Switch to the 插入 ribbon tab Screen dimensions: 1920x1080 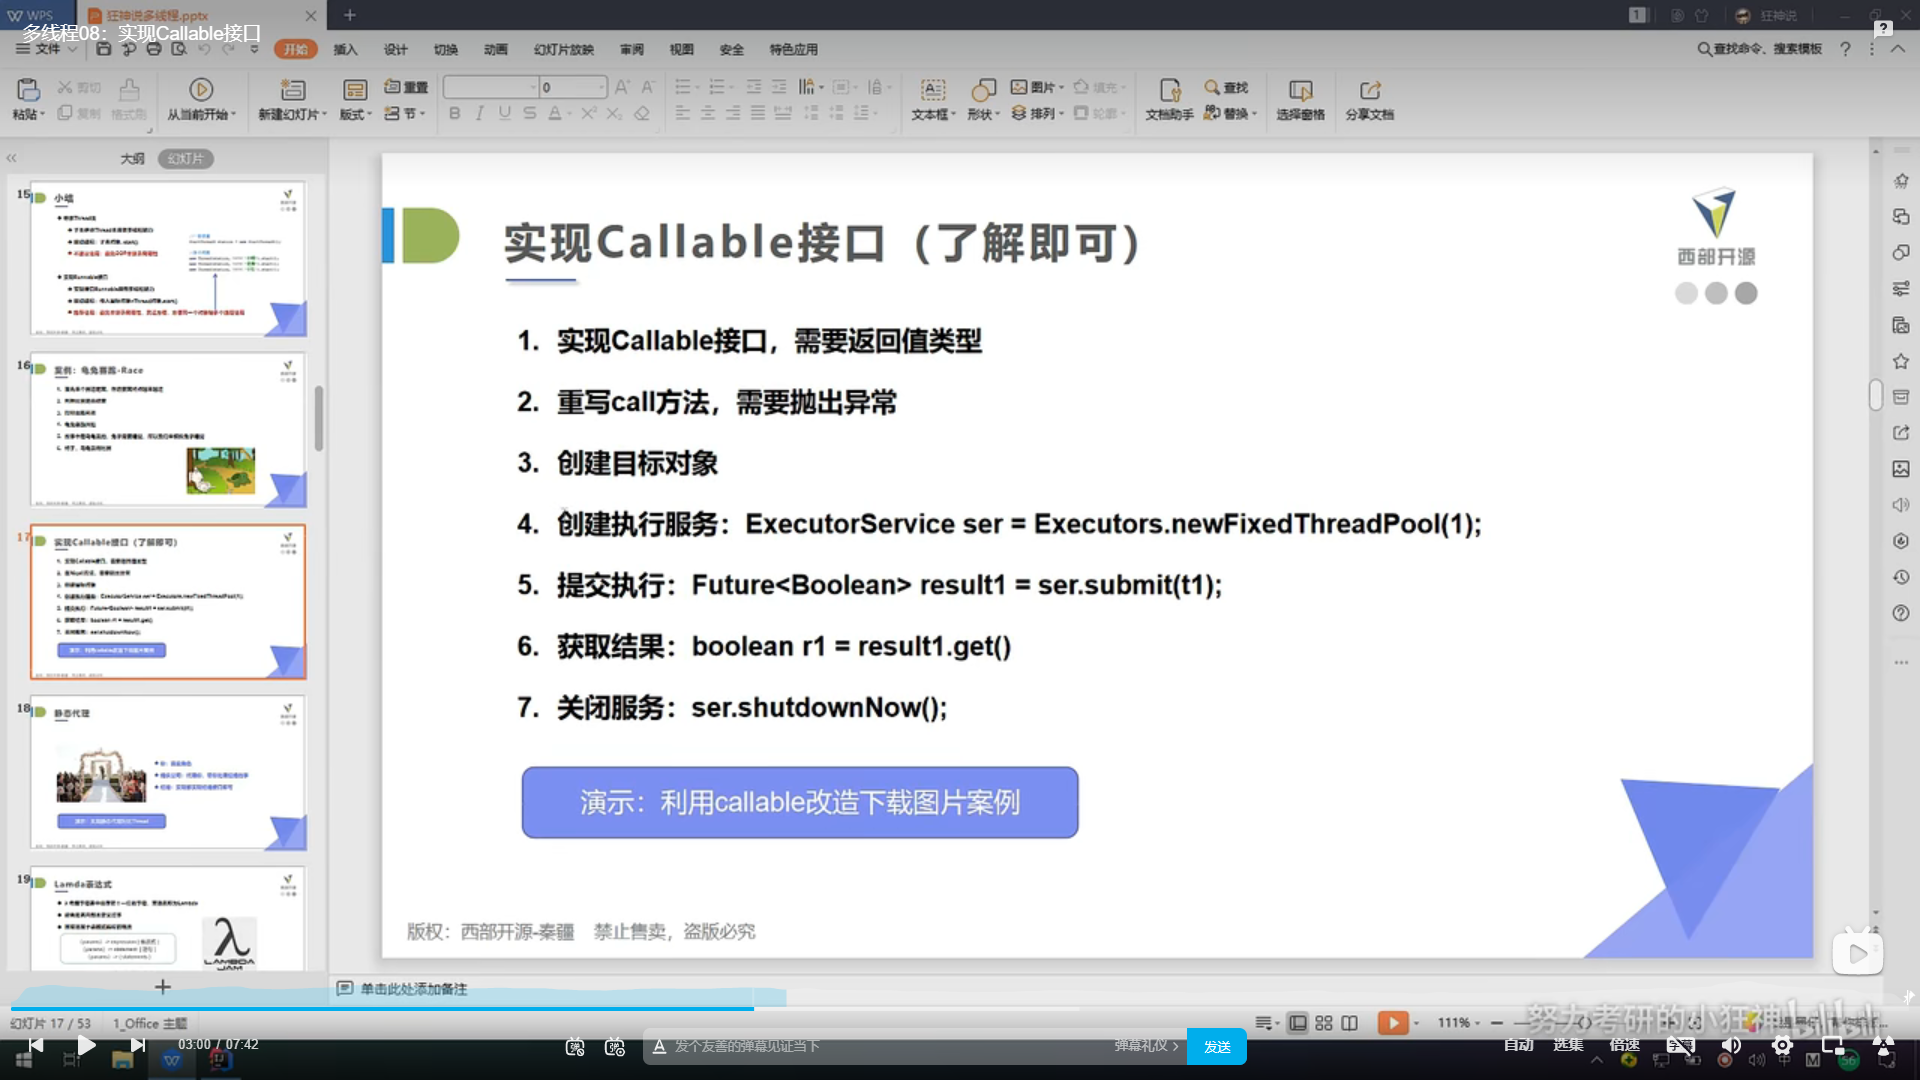pos(345,49)
